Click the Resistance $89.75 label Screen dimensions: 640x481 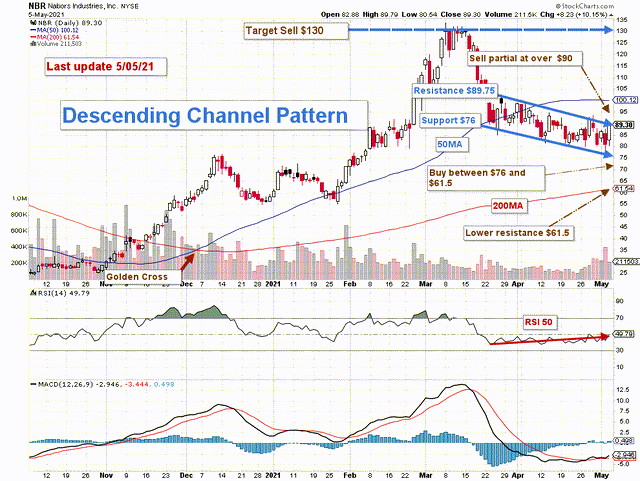pyautogui.click(x=454, y=90)
